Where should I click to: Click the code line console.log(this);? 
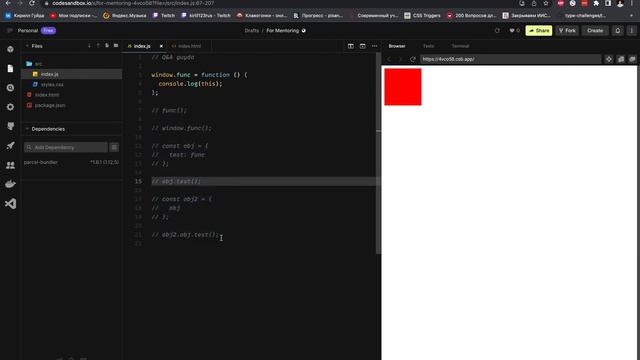point(191,84)
